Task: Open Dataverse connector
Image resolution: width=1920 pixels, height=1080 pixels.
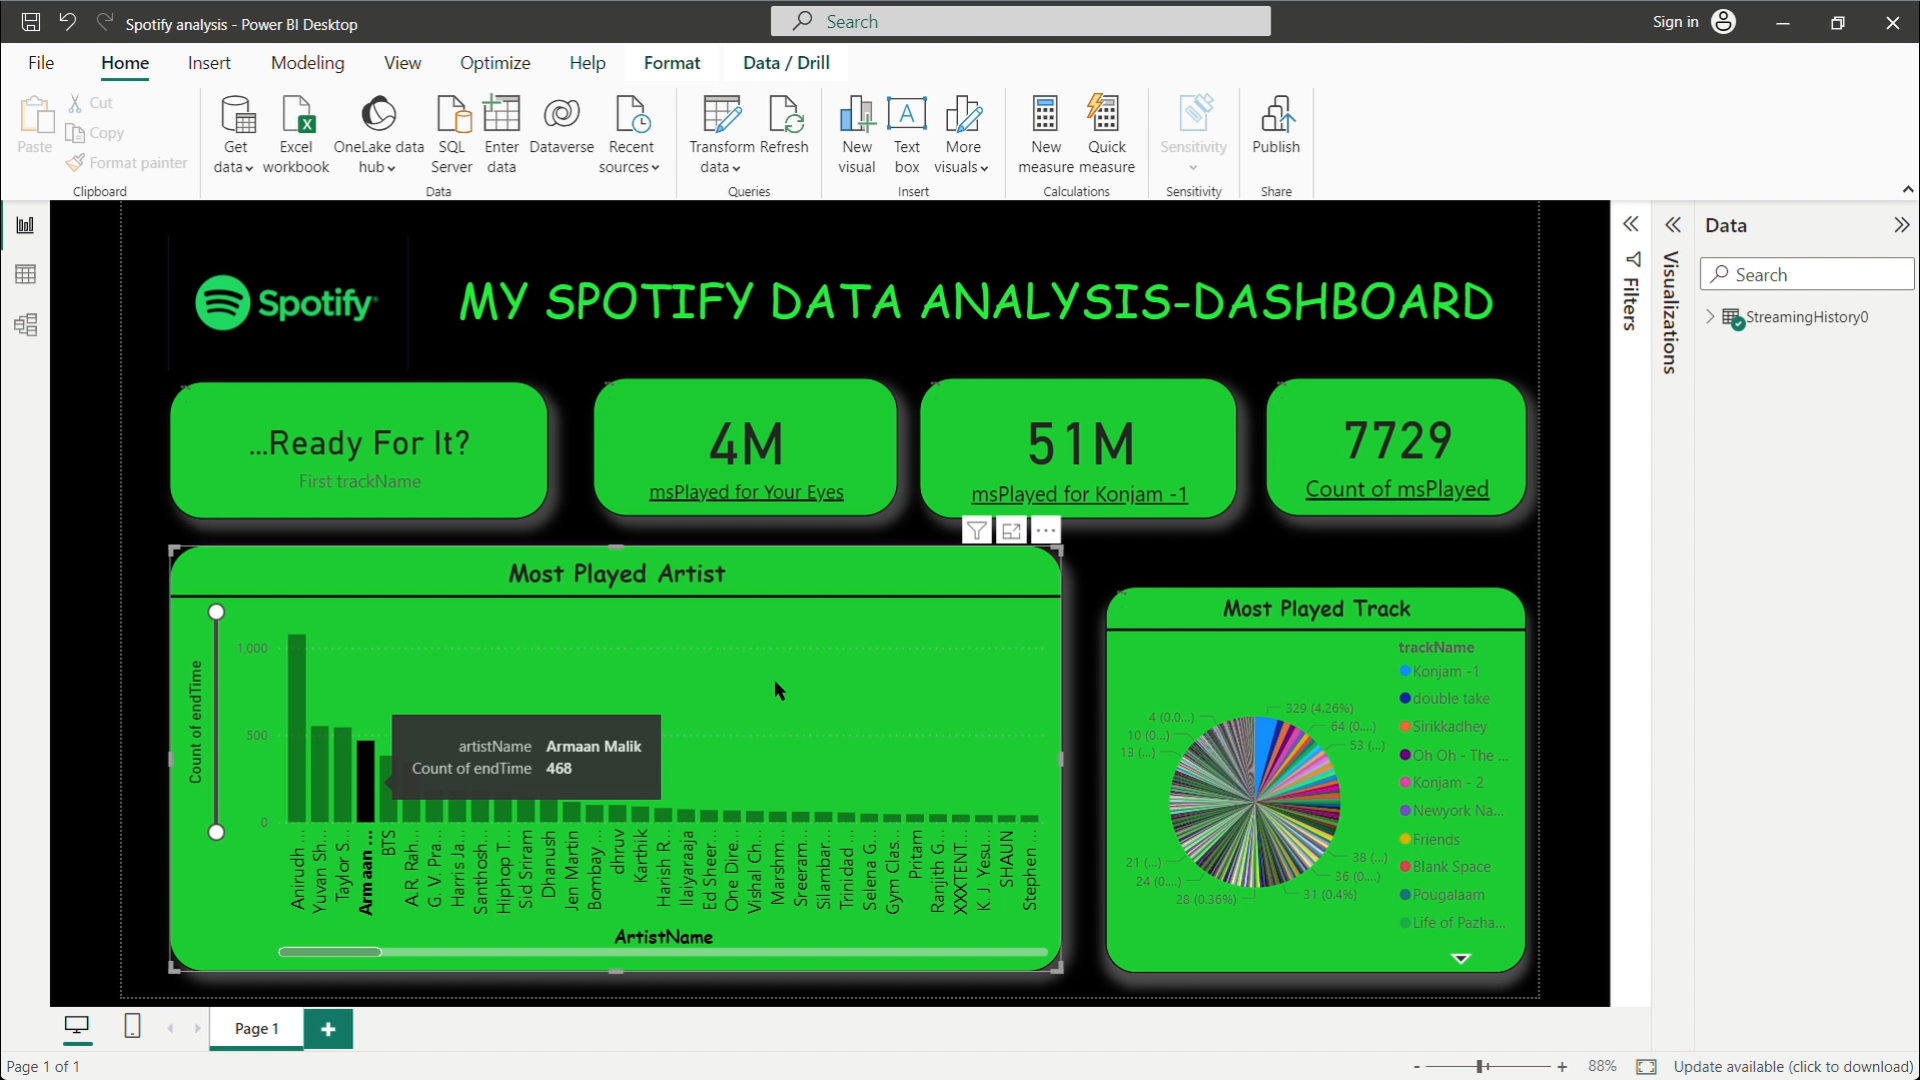Action: (561, 125)
